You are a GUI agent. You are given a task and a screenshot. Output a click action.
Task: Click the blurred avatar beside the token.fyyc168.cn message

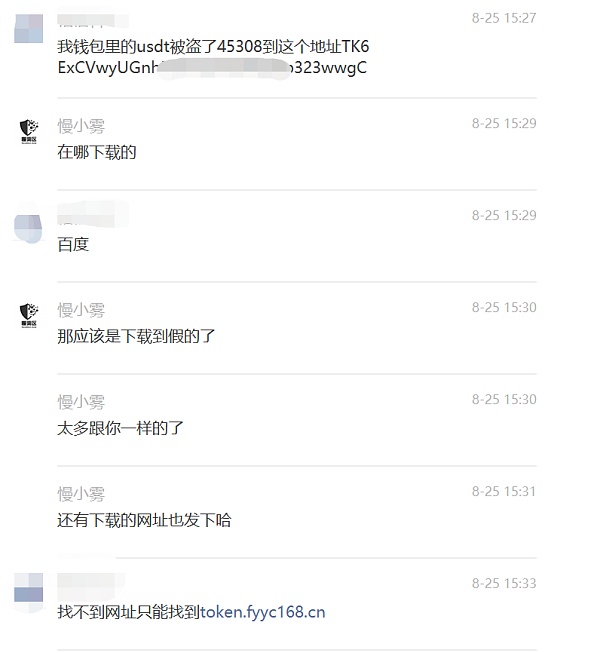coord(28,587)
